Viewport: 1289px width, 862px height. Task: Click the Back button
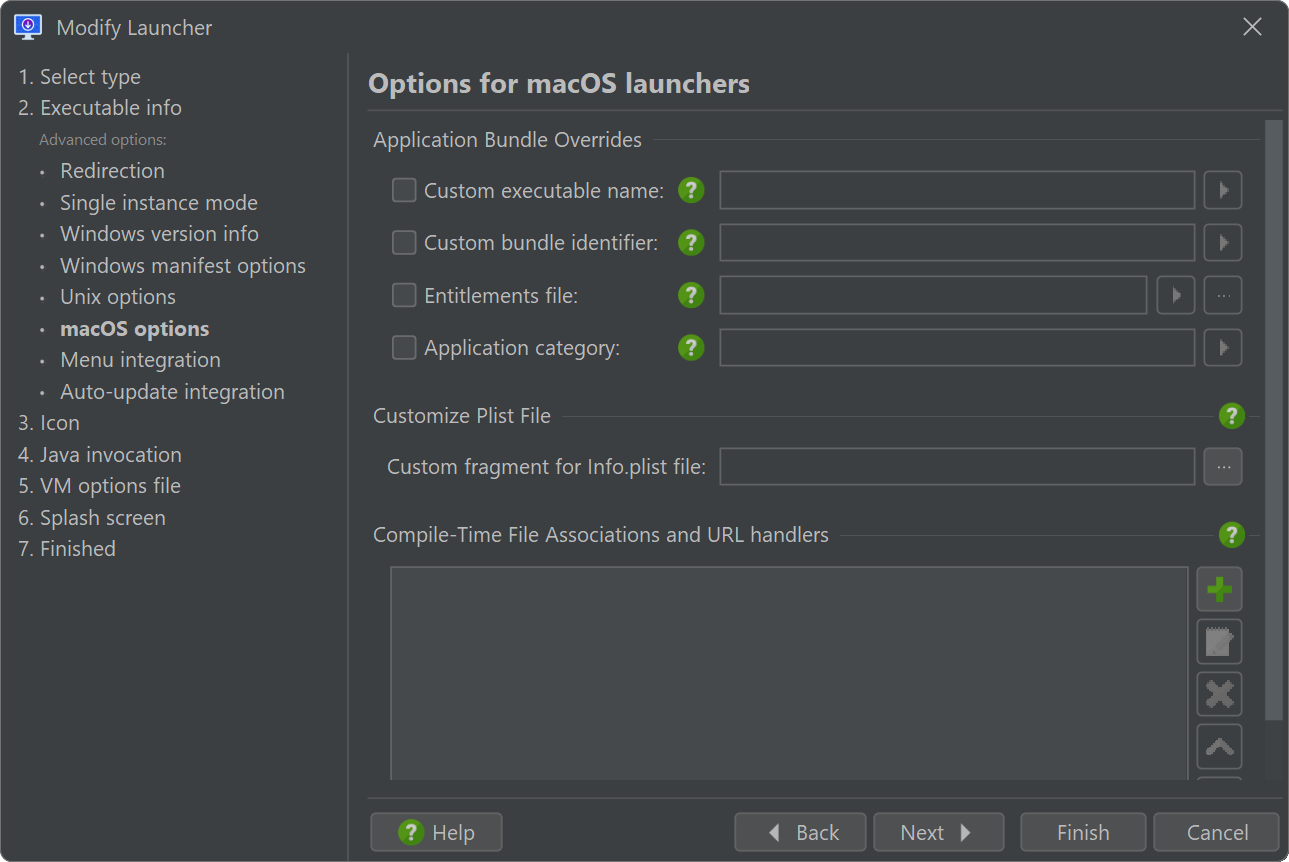[x=801, y=832]
